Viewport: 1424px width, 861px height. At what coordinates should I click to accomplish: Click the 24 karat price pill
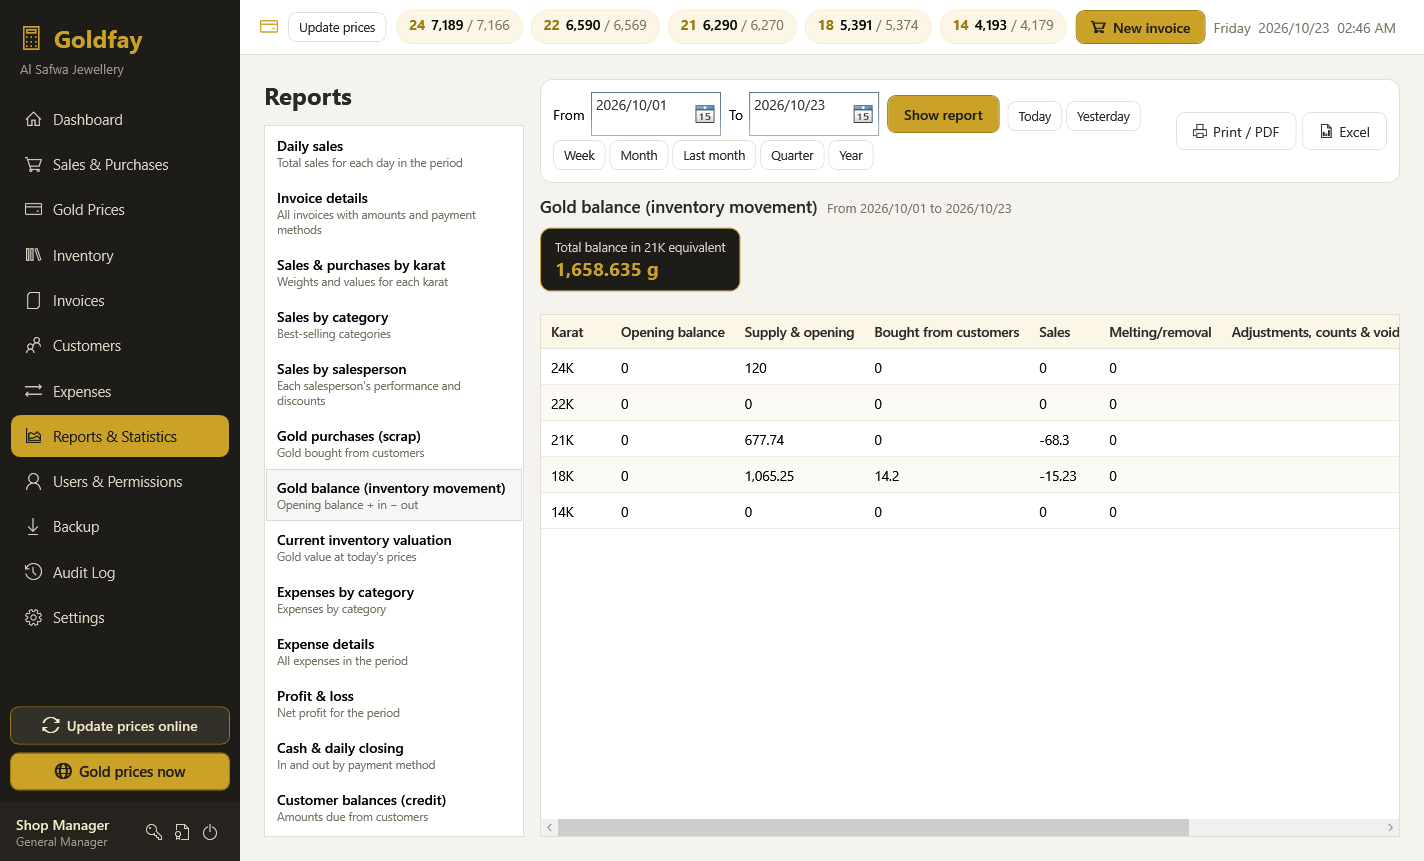tap(459, 26)
